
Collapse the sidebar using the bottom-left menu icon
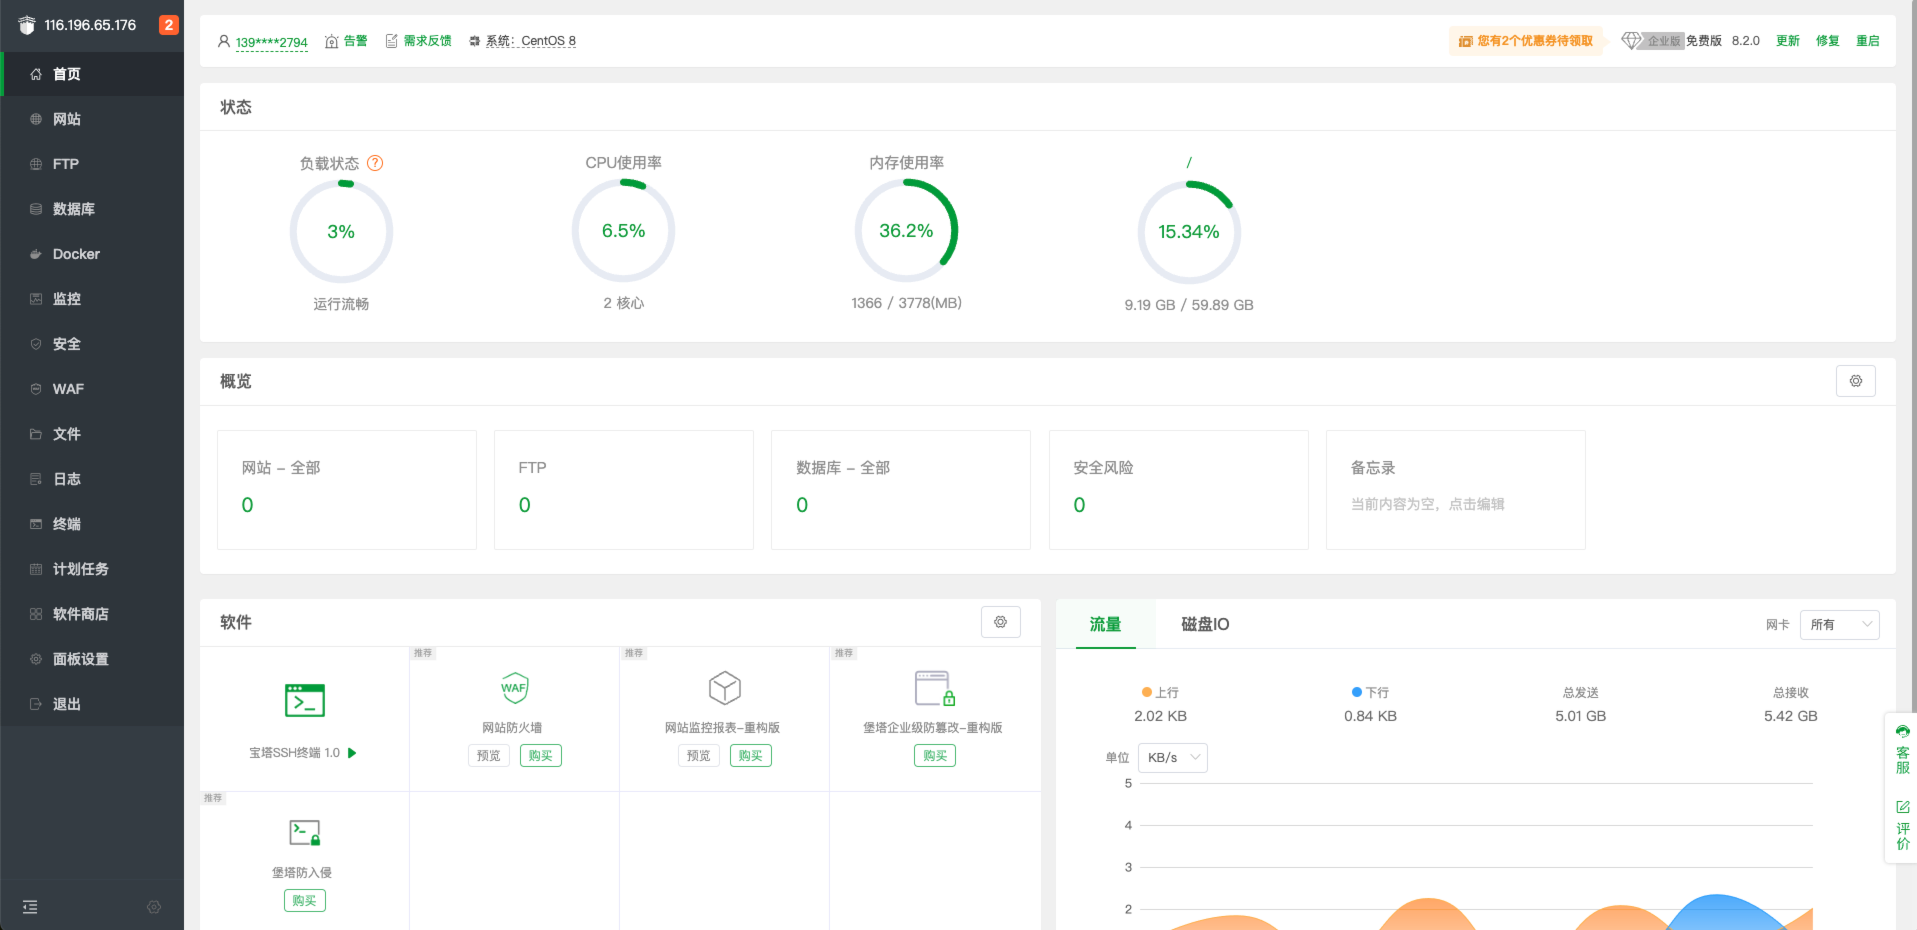coord(30,907)
